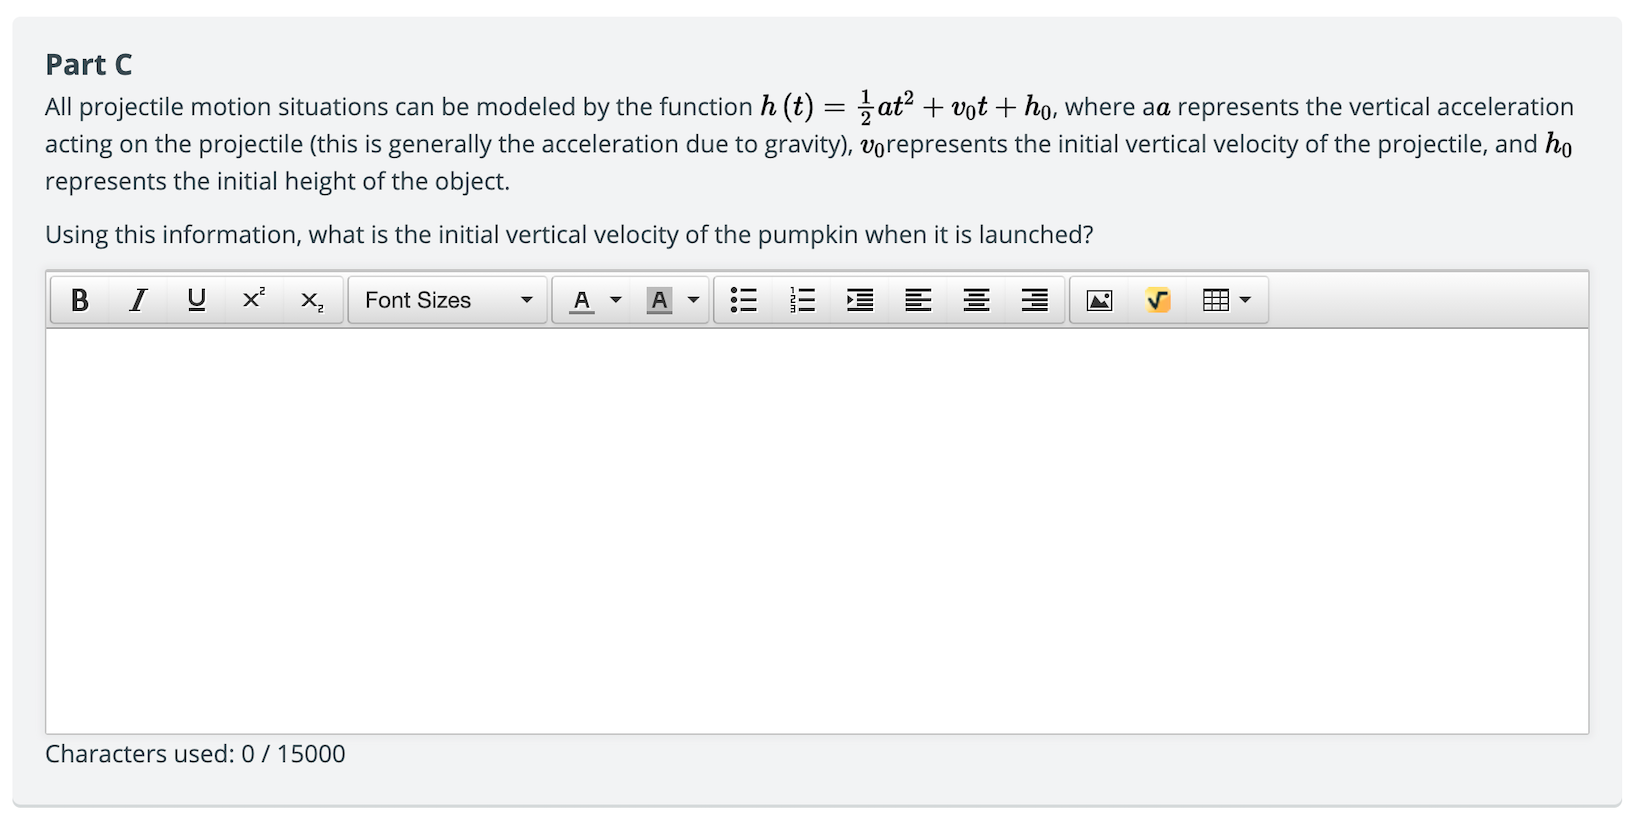Screen dimensions: 1642x836
Task: Click the pumpkin velocity question text
Action: pyautogui.click(x=569, y=235)
